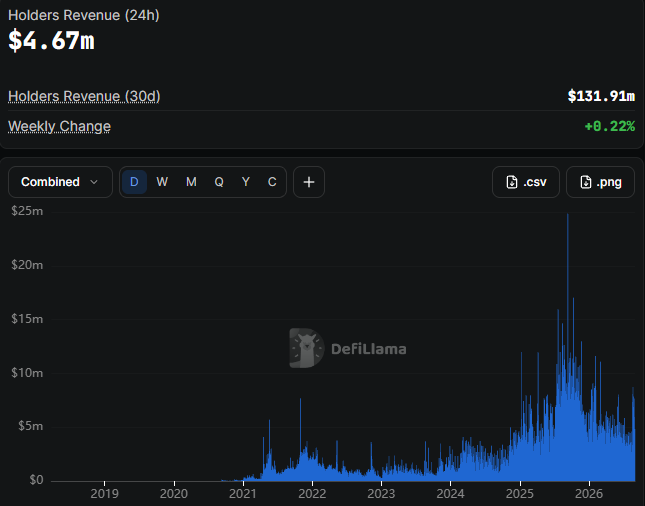Click the 2021 x-axis label
This screenshot has width=645, height=506.
tap(243, 494)
